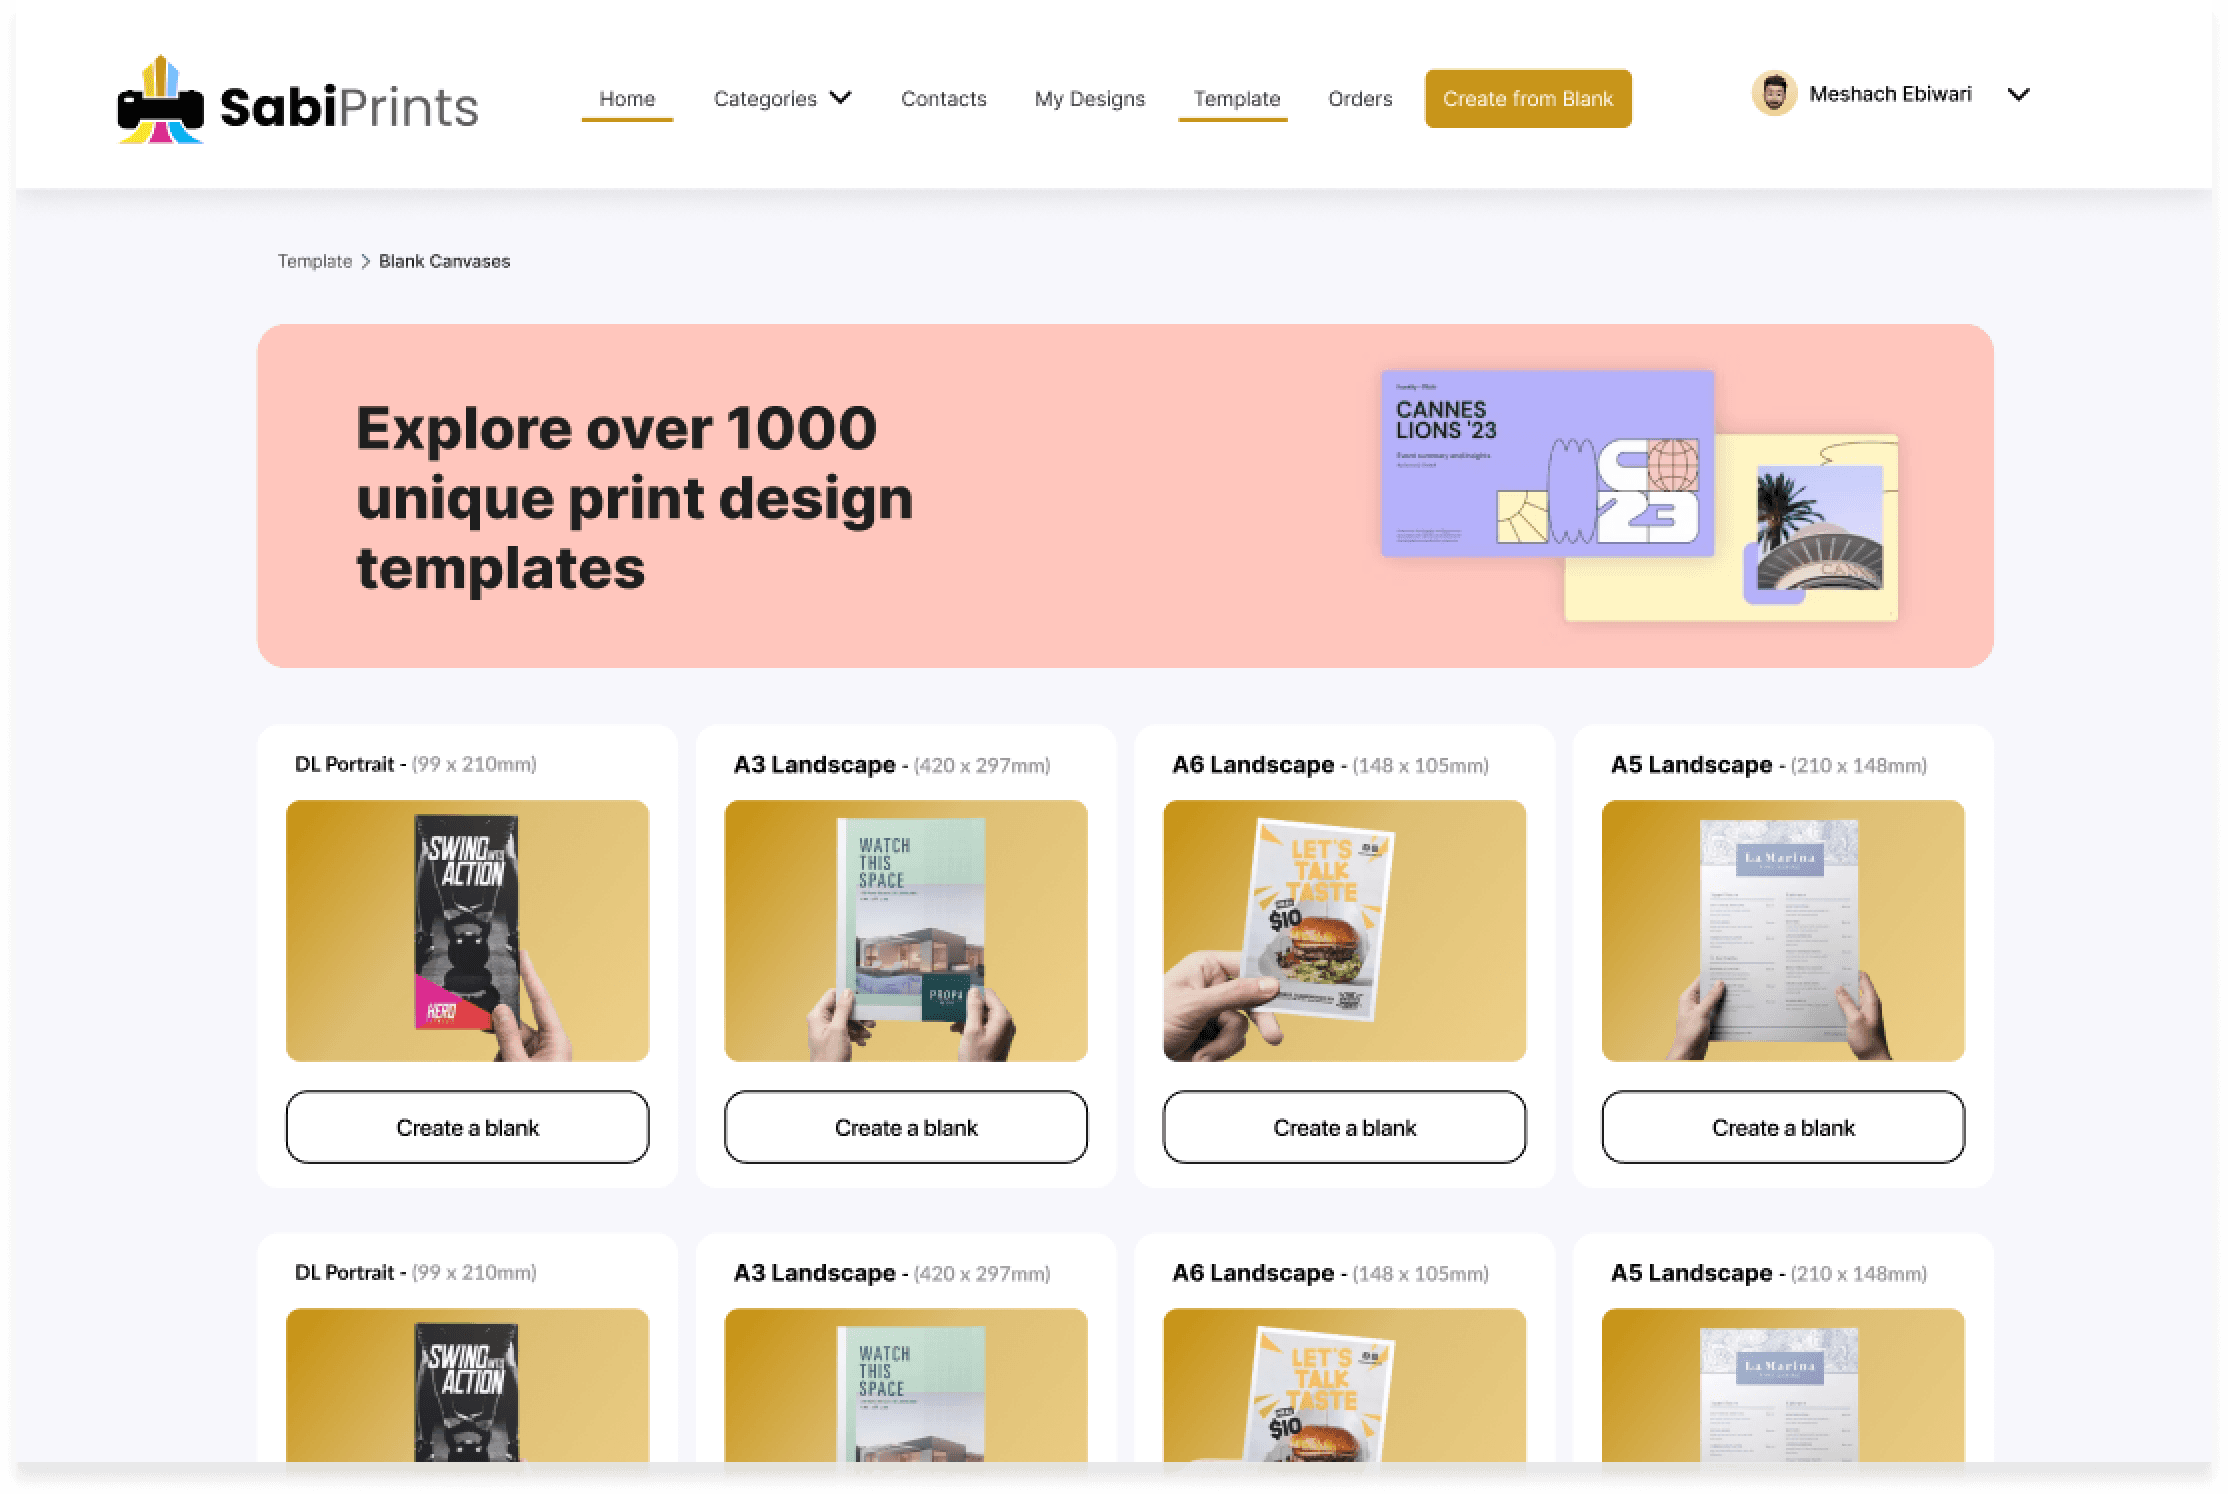The height and width of the screenshot is (1494, 2228).
Task: Select the Watch This Space A3 thumbnail
Action: tap(906, 931)
